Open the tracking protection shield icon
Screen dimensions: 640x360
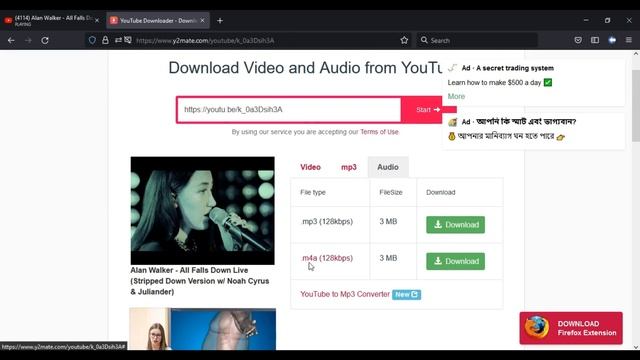tap(92, 40)
